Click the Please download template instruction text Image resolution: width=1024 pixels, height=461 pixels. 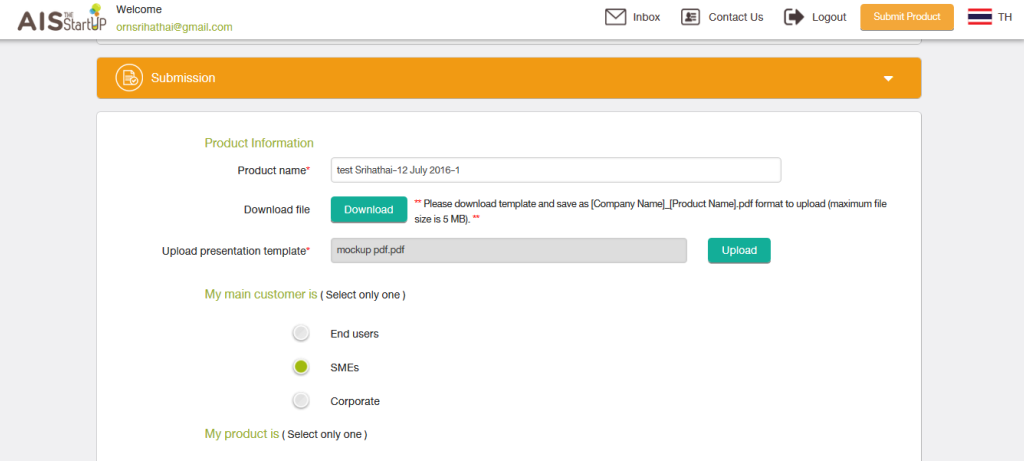click(x=651, y=212)
